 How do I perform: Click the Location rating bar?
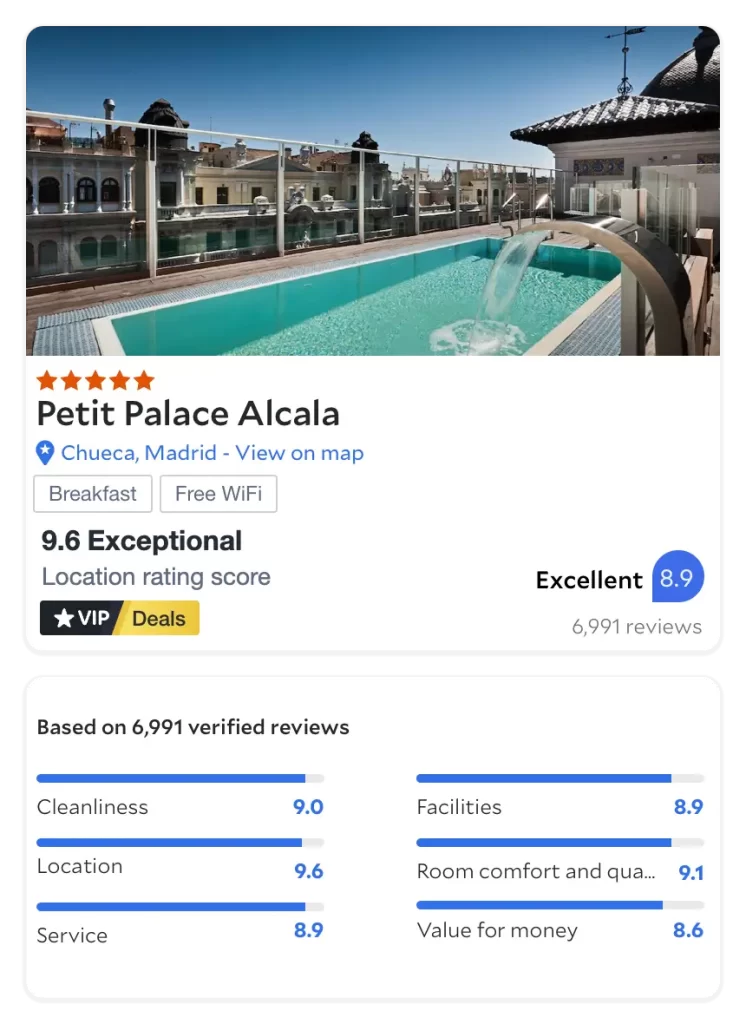click(x=180, y=843)
